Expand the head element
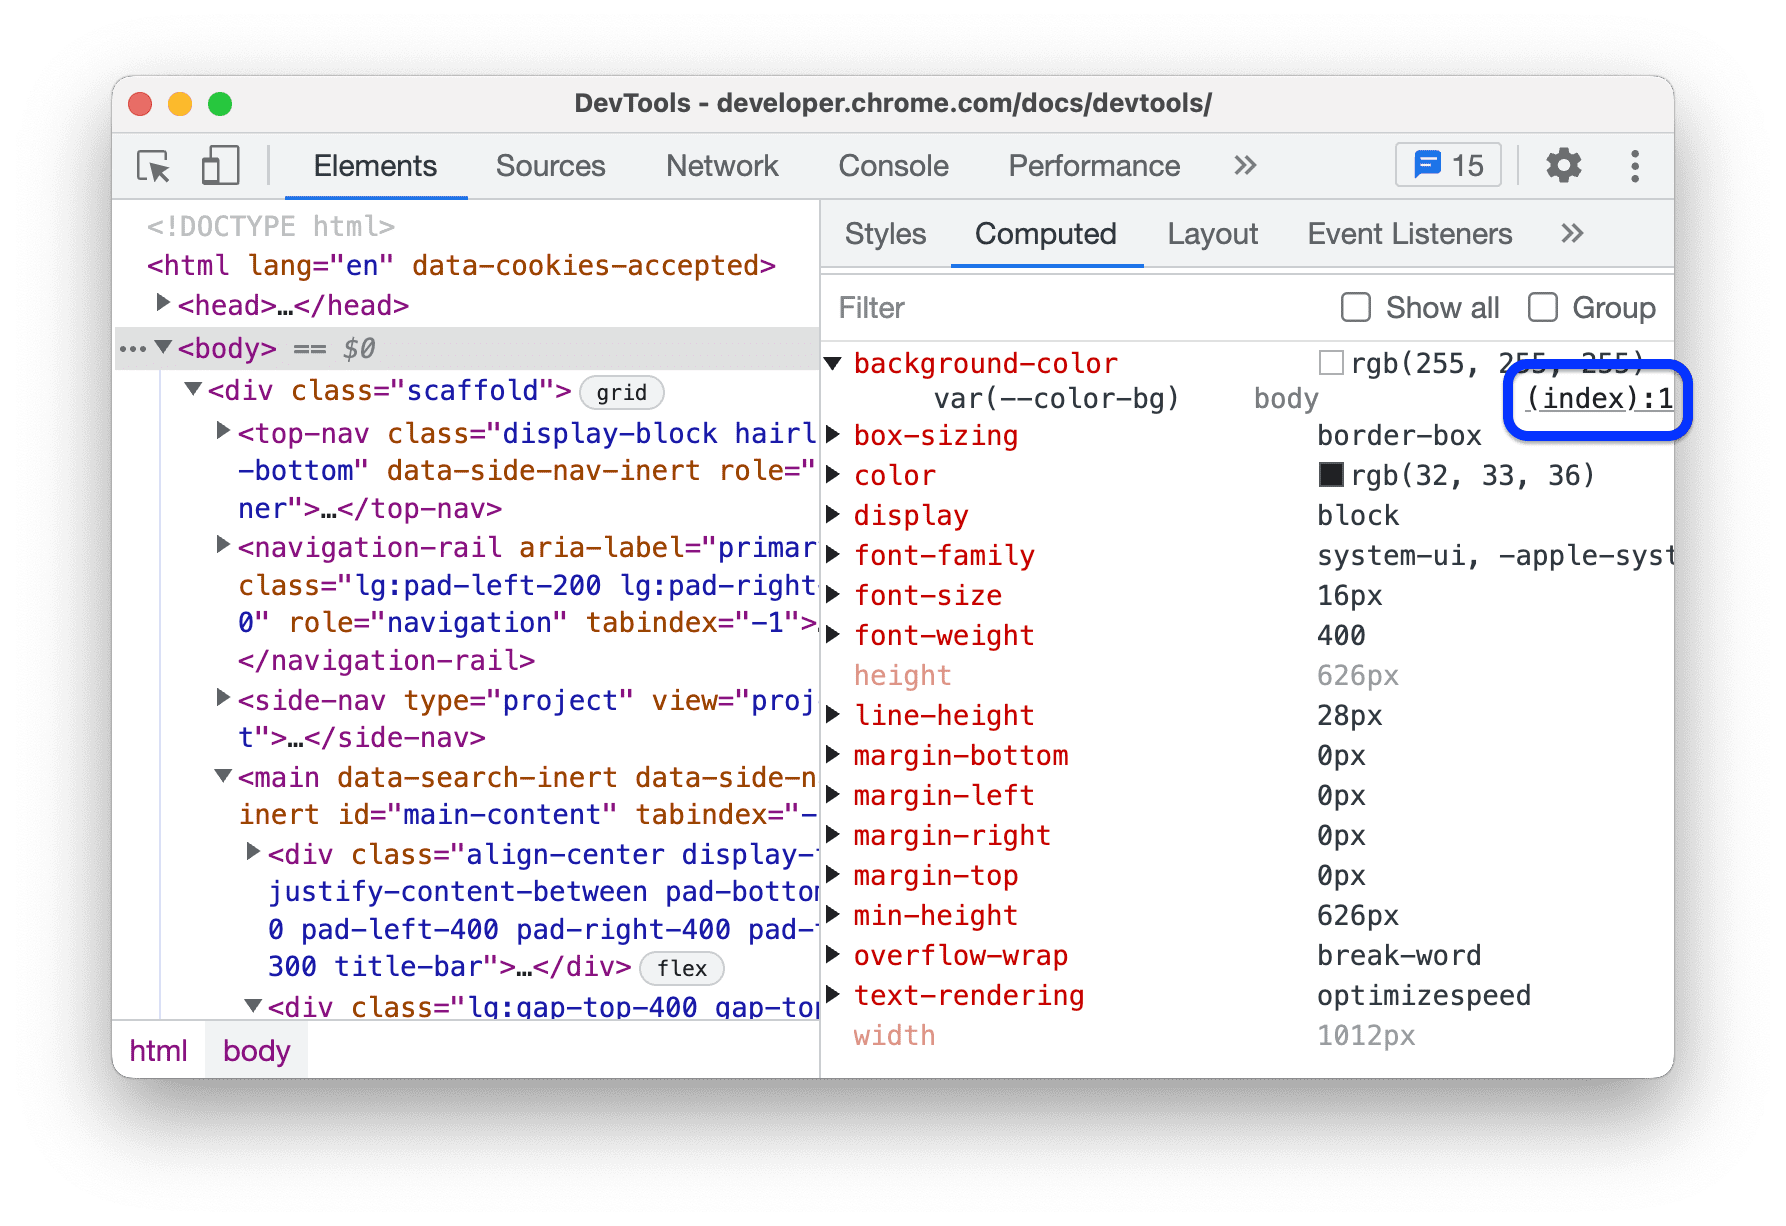 pyautogui.click(x=163, y=303)
